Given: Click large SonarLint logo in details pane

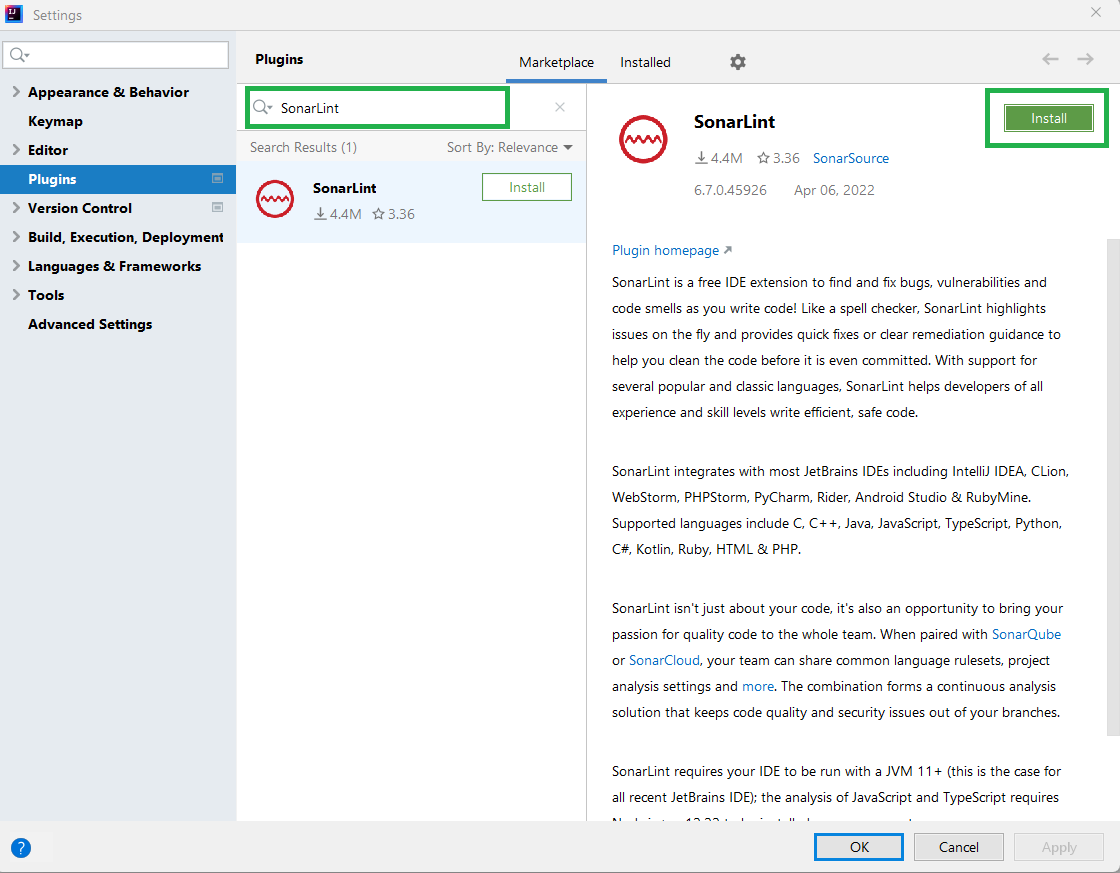Looking at the screenshot, I should click(643, 139).
